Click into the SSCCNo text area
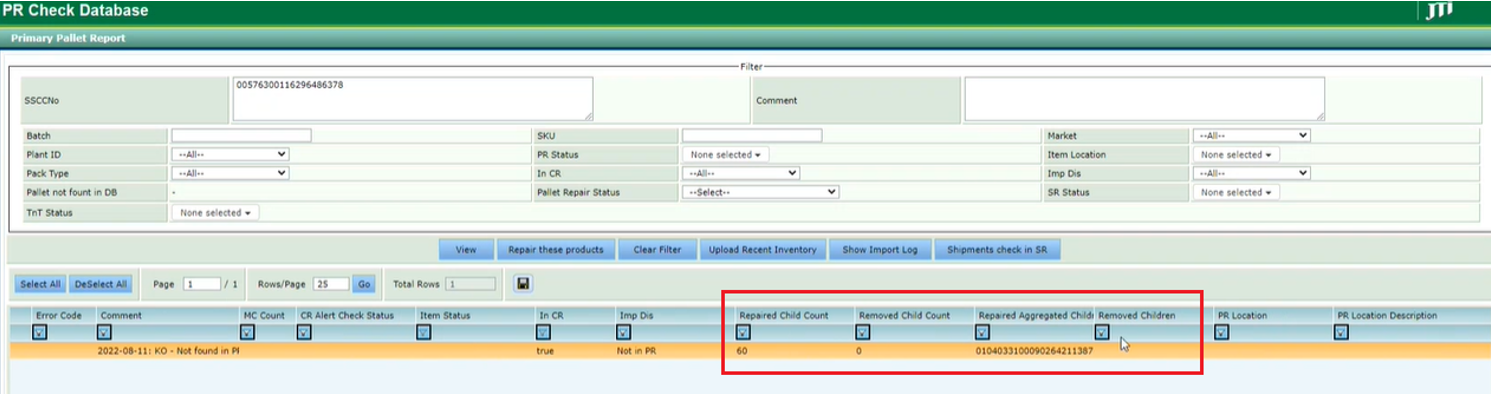The height and width of the screenshot is (394, 1491). (x=412, y=99)
